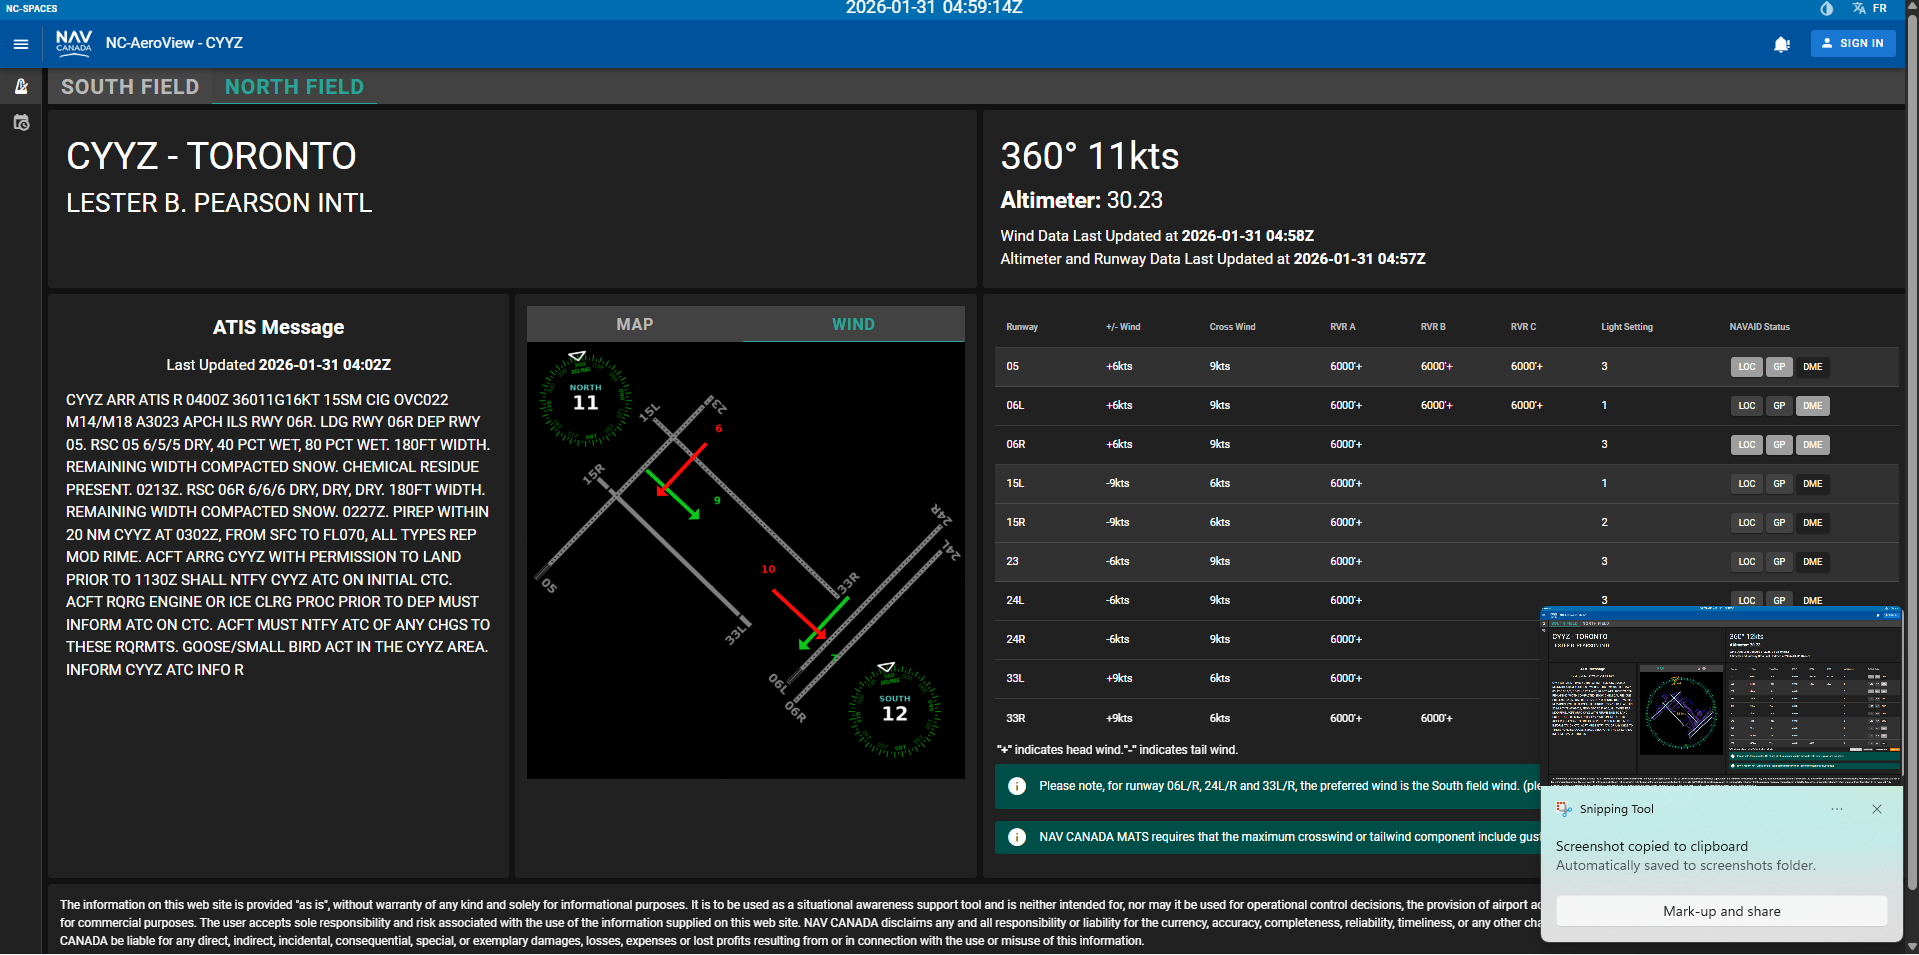Toggle the theme contrast icon
Image resolution: width=1919 pixels, height=955 pixels.
pos(1826,9)
